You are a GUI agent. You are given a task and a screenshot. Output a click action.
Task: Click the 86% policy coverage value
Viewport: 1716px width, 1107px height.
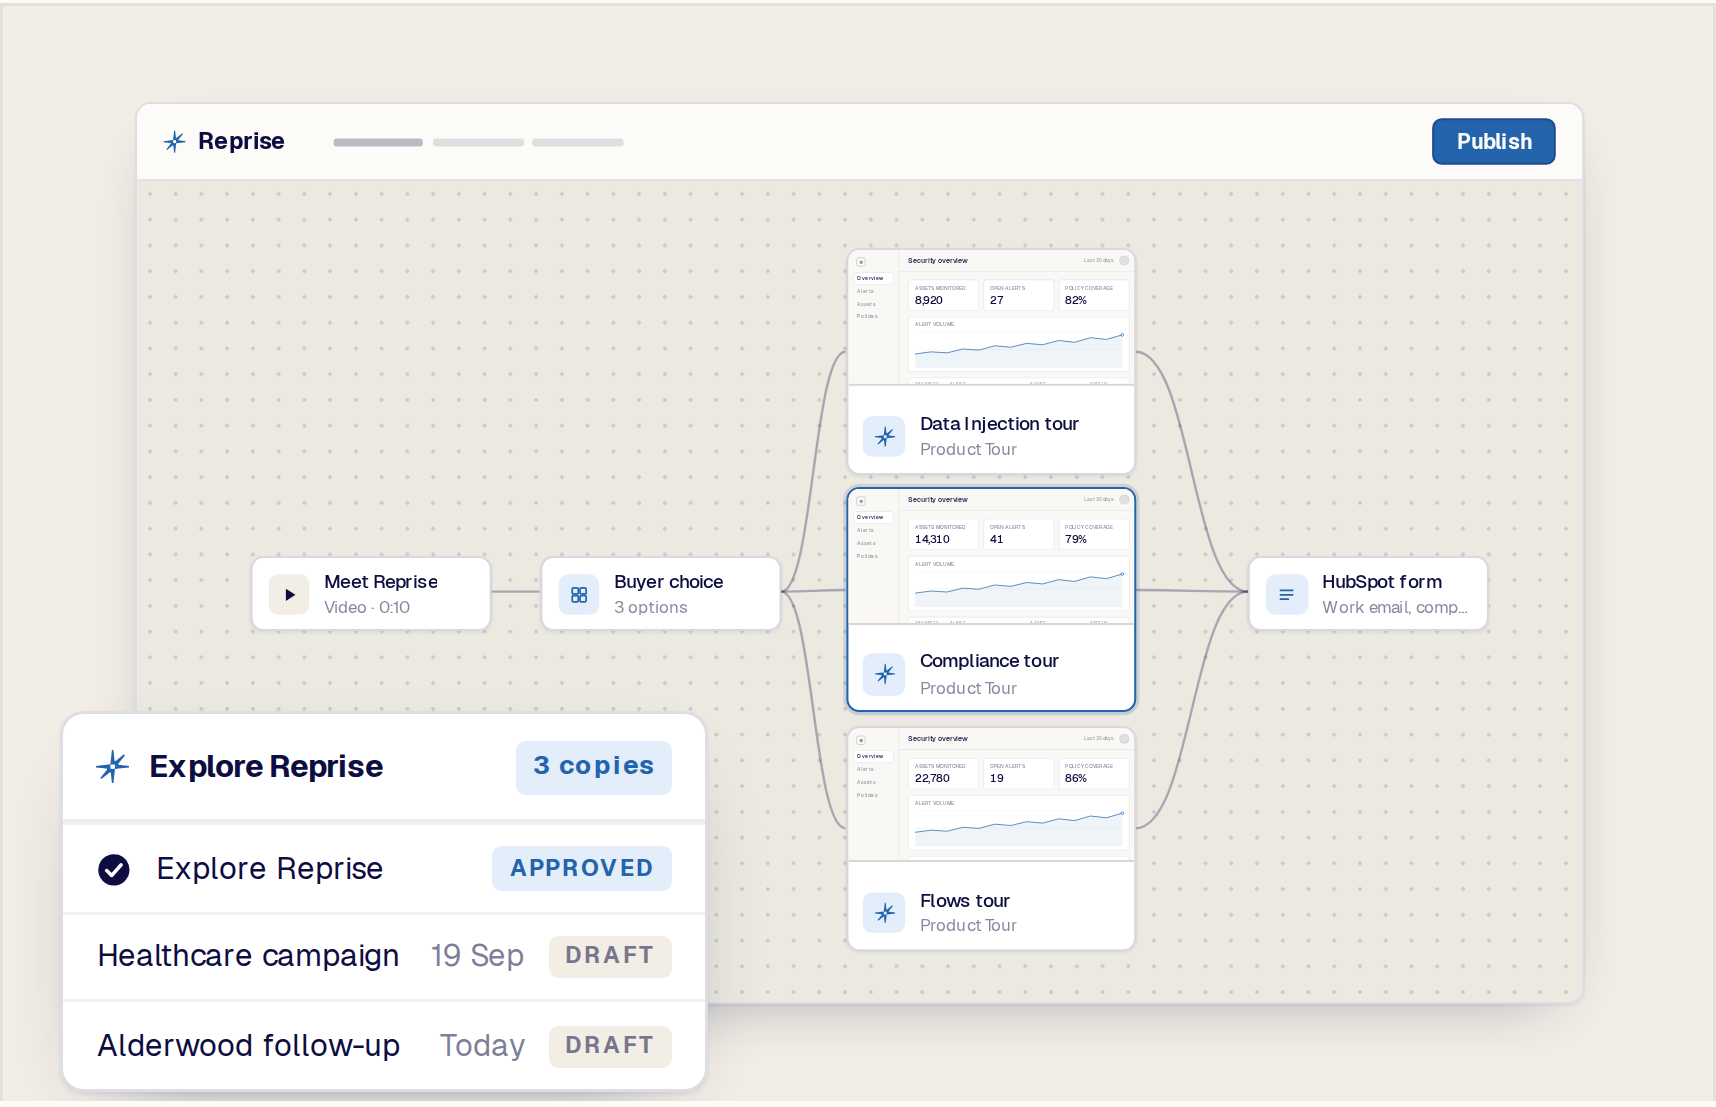pos(1076,778)
